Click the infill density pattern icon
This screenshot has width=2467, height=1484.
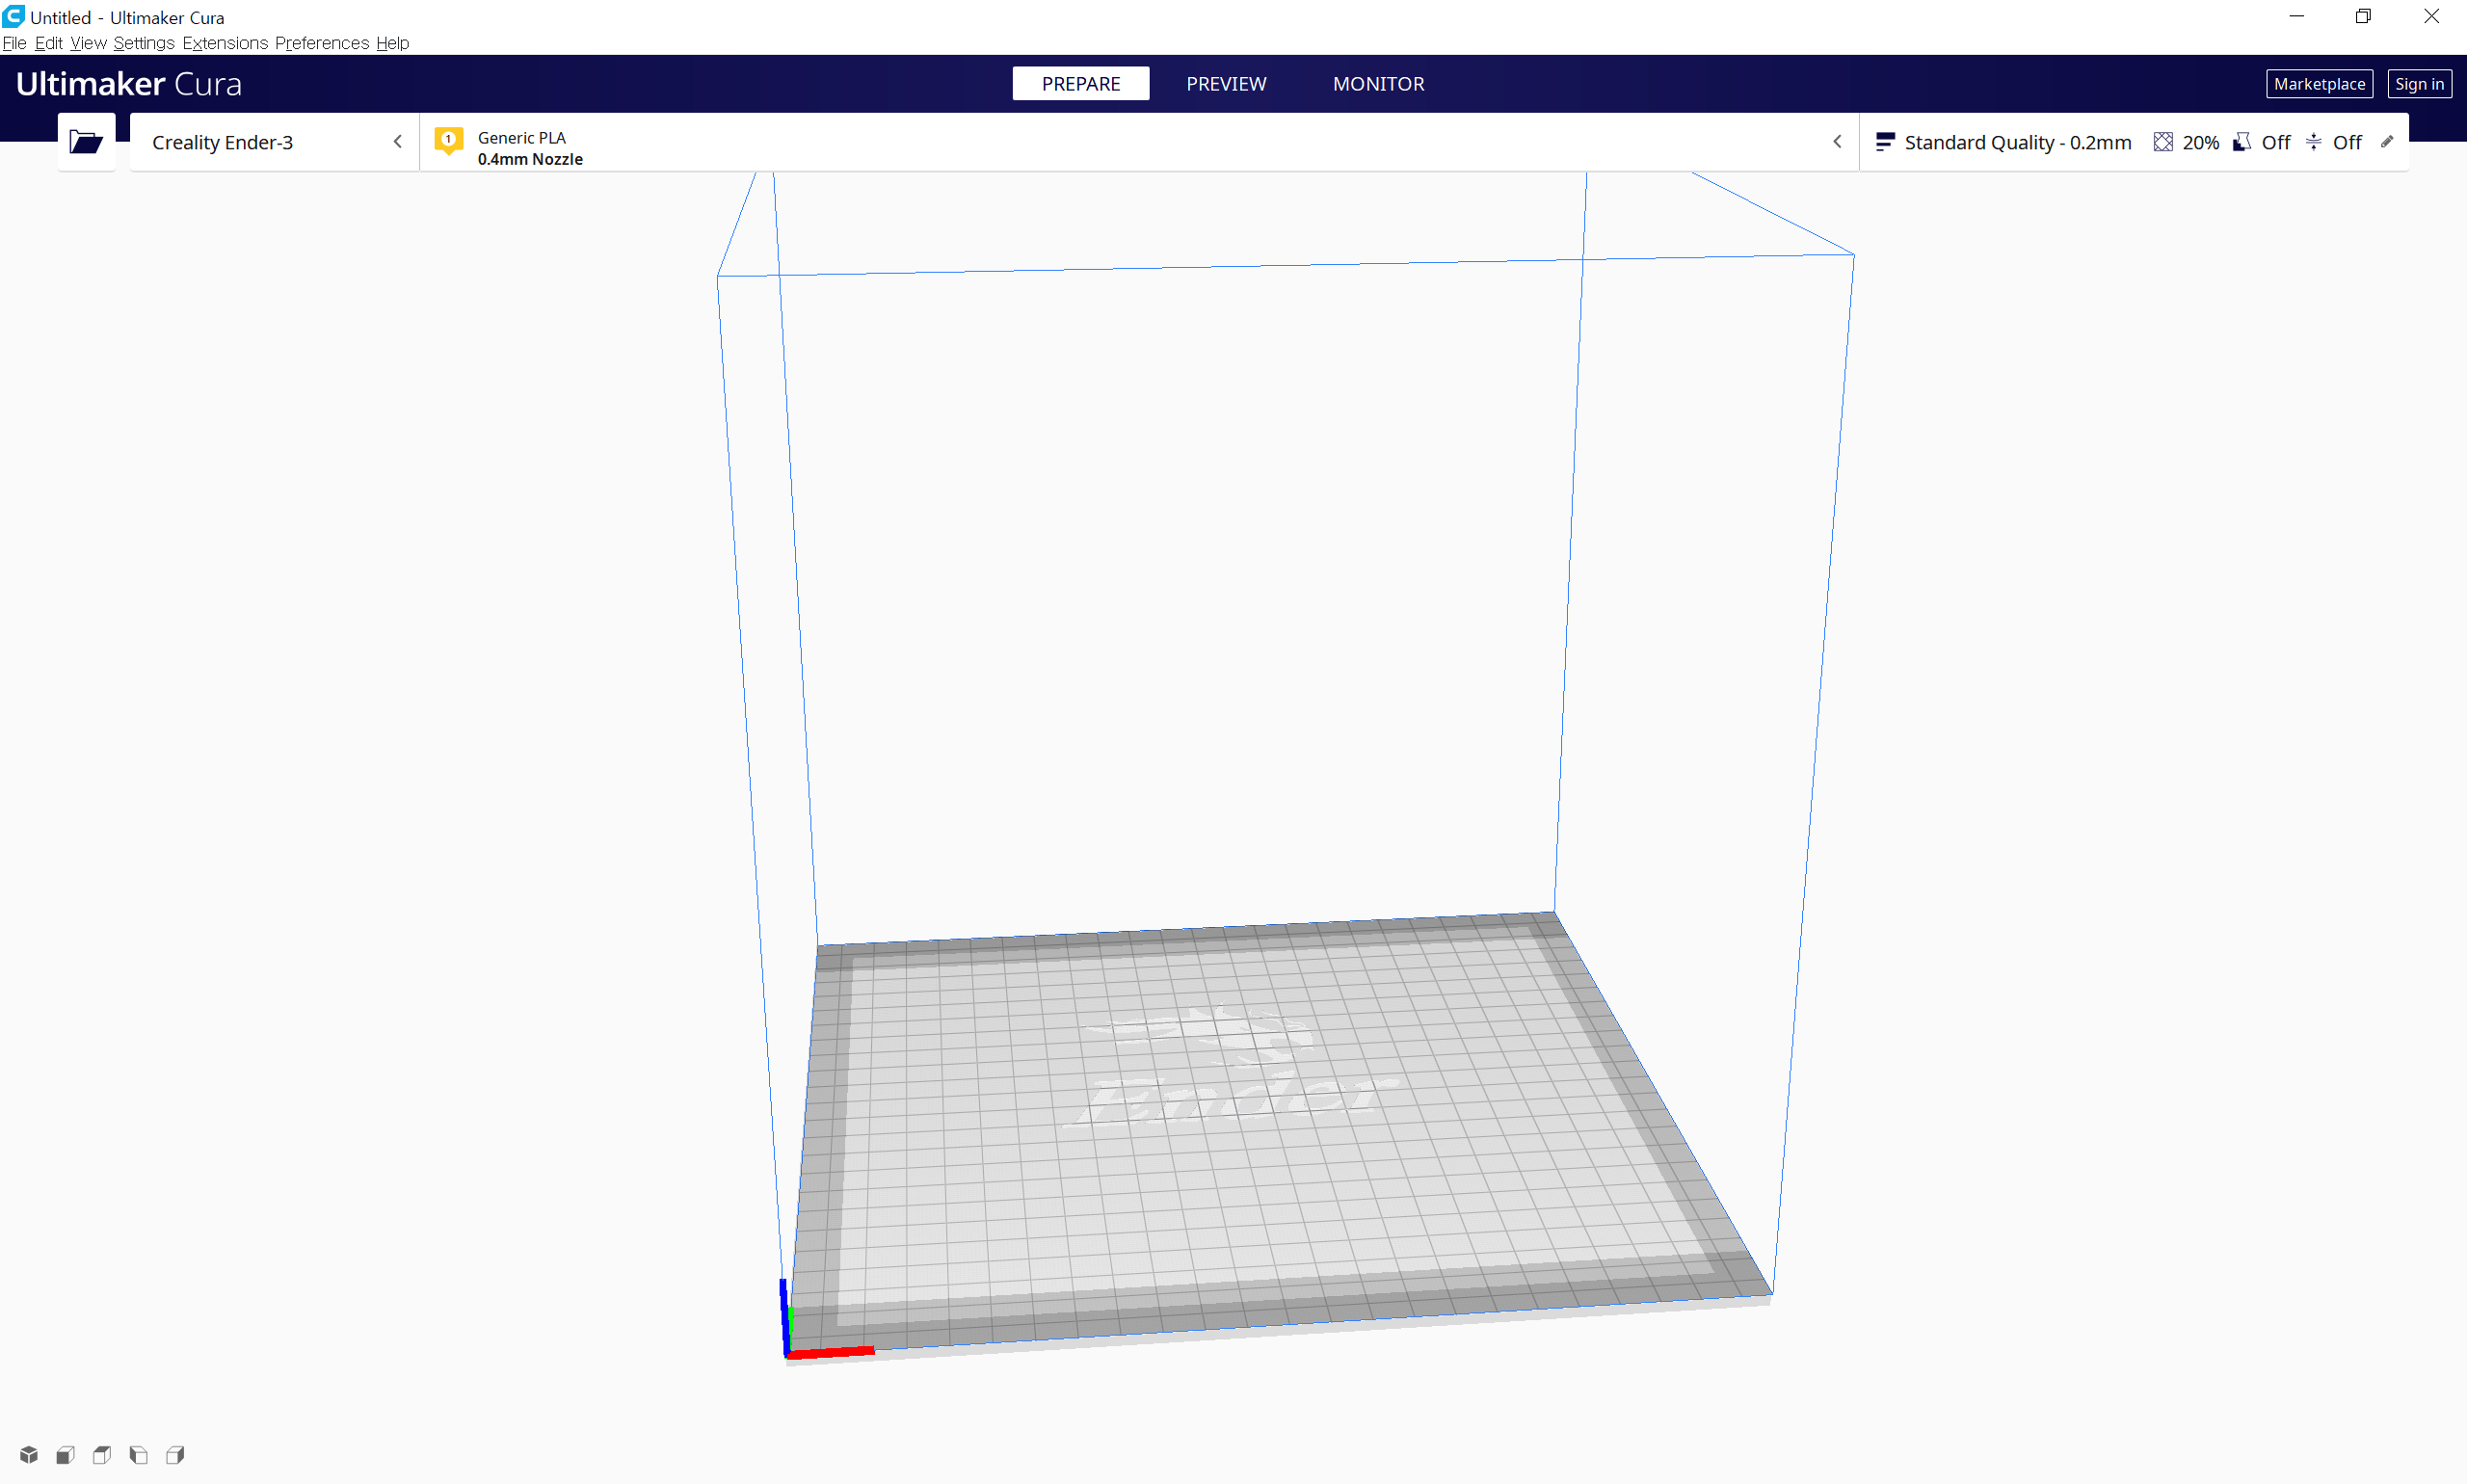point(2162,142)
